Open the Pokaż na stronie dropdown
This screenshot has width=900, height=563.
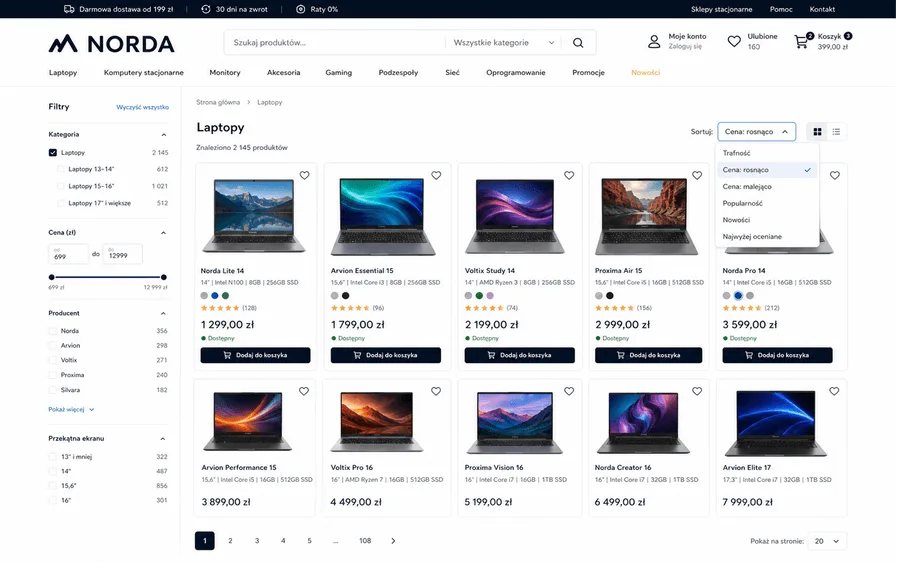coord(827,541)
